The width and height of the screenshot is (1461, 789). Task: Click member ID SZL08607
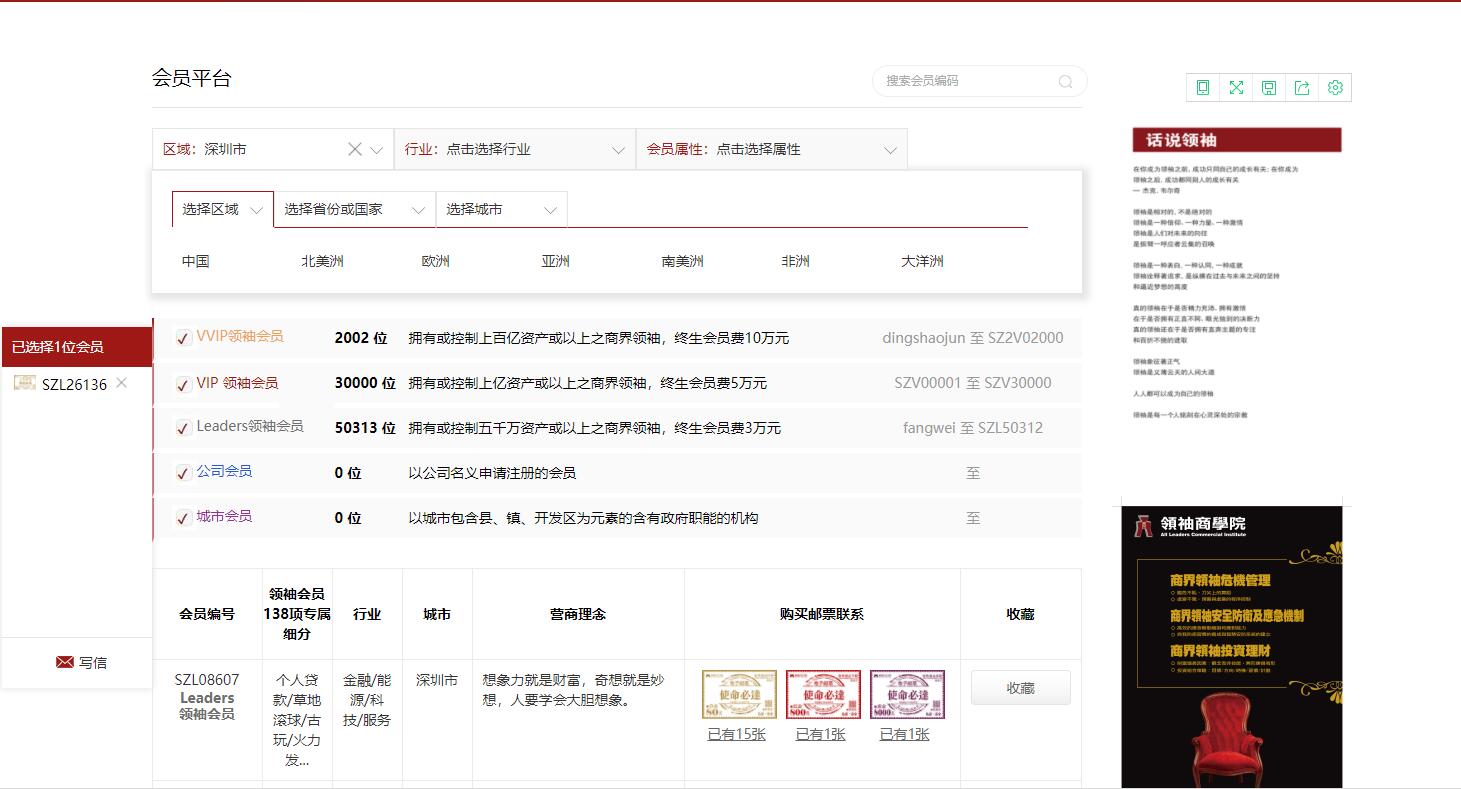pos(207,680)
